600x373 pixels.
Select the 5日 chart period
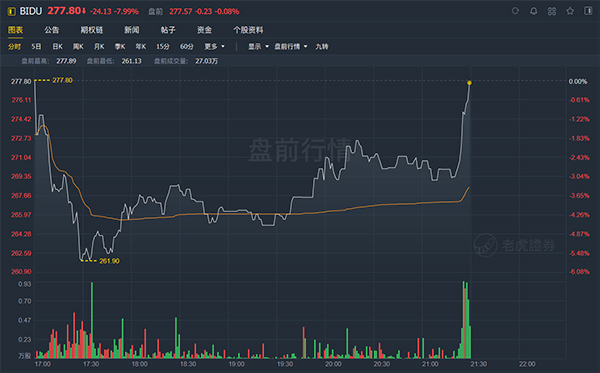36,47
